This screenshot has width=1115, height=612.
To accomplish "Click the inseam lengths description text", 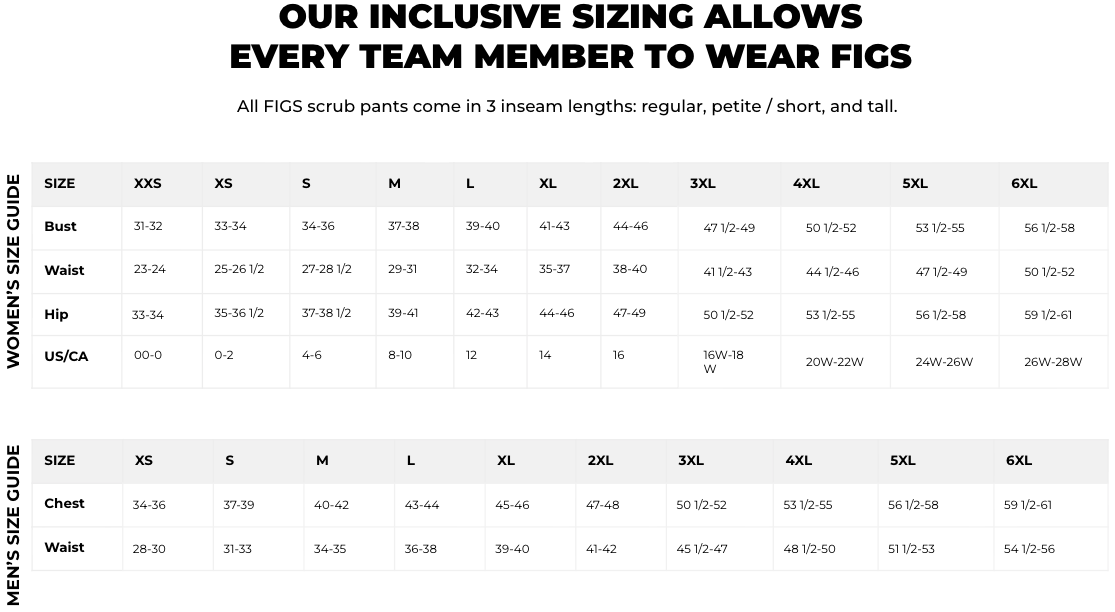I will coord(567,106).
